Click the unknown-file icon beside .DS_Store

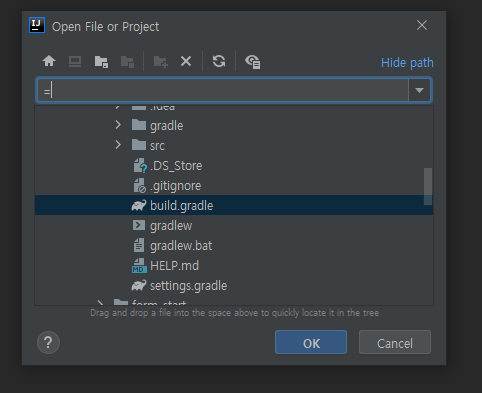[140, 166]
